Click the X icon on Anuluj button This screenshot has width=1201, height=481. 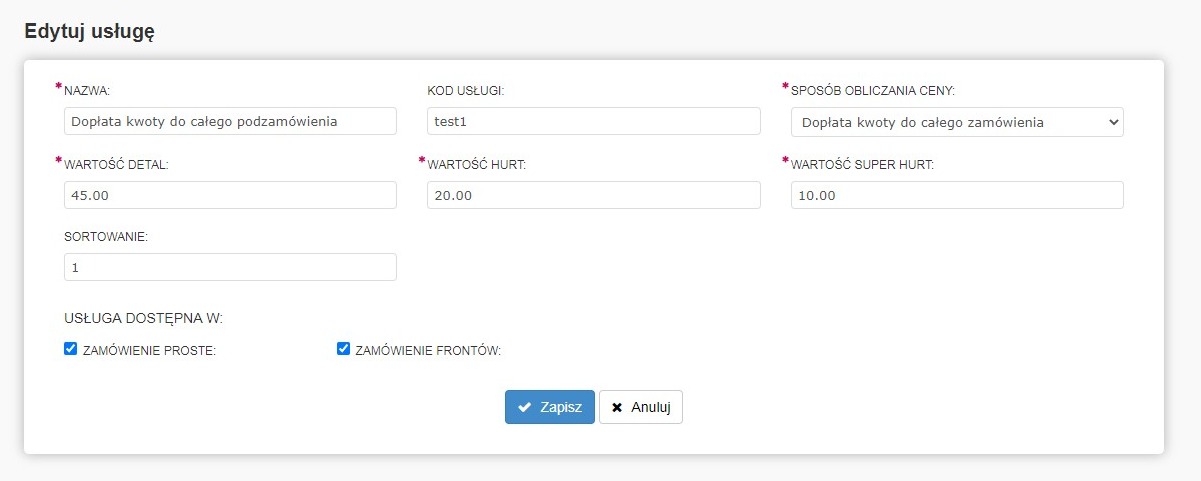coord(617,407)
